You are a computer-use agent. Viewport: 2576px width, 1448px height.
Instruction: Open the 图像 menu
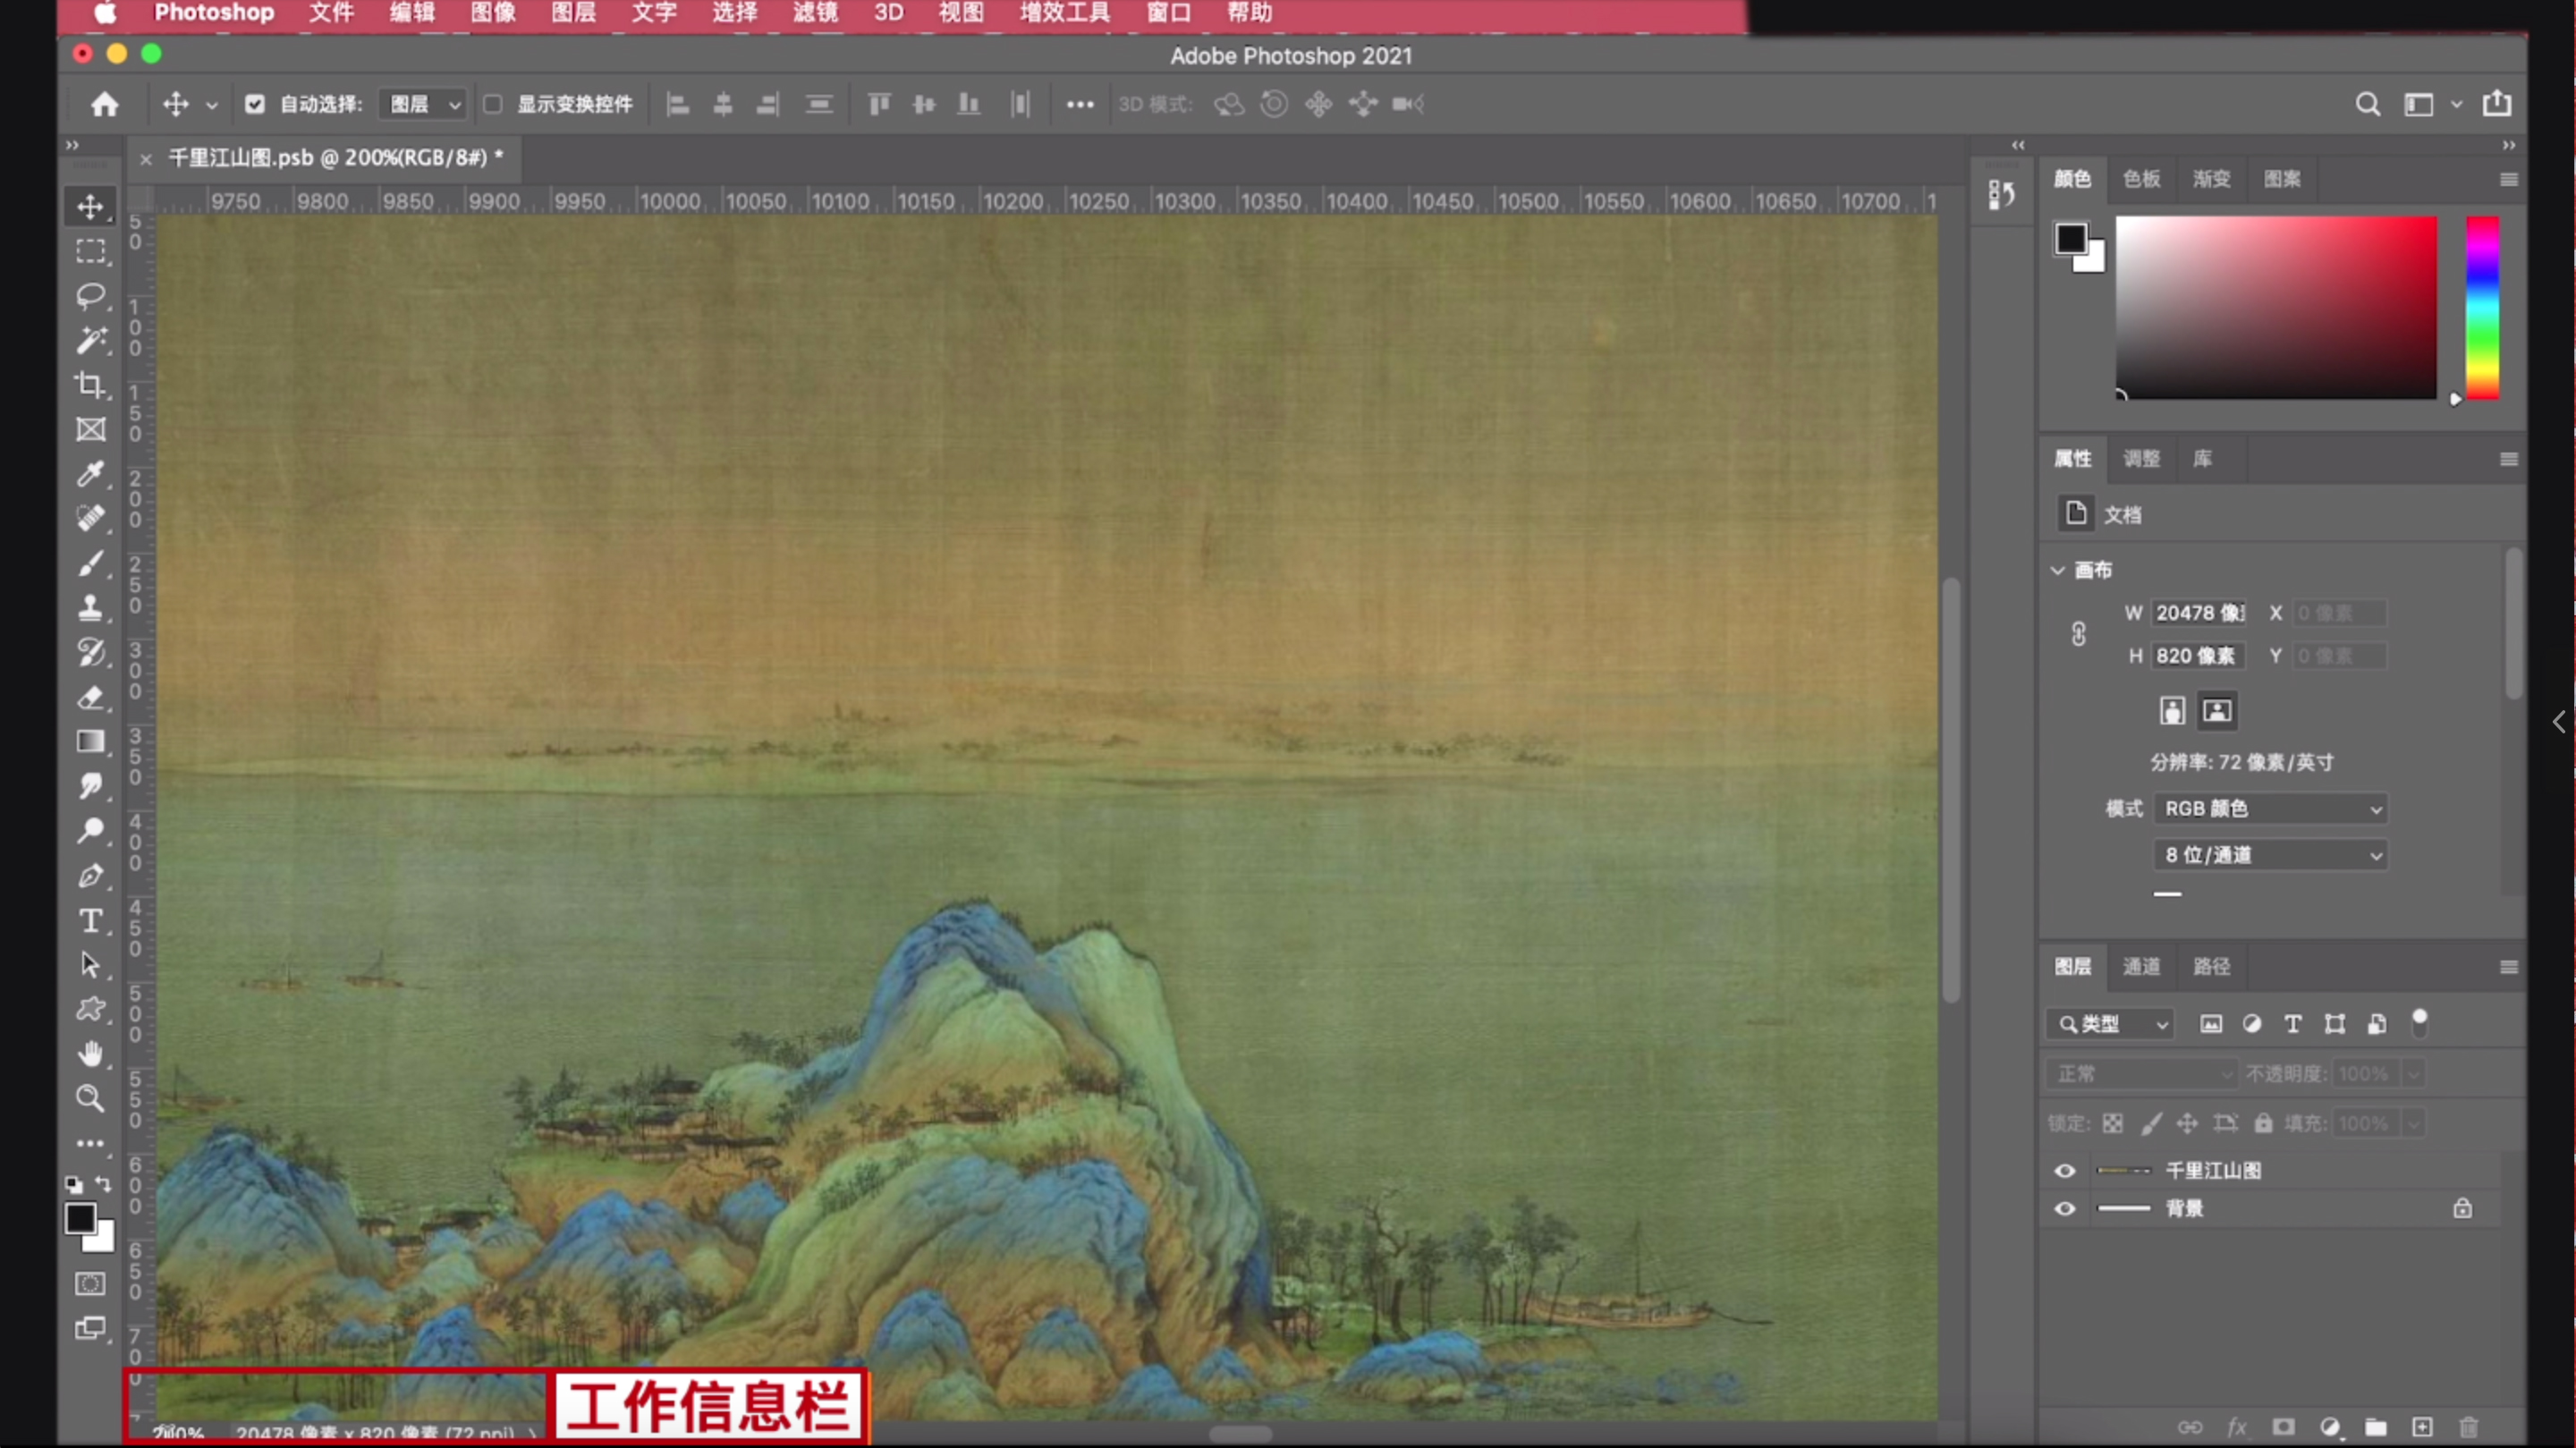(x=493, y=13)
